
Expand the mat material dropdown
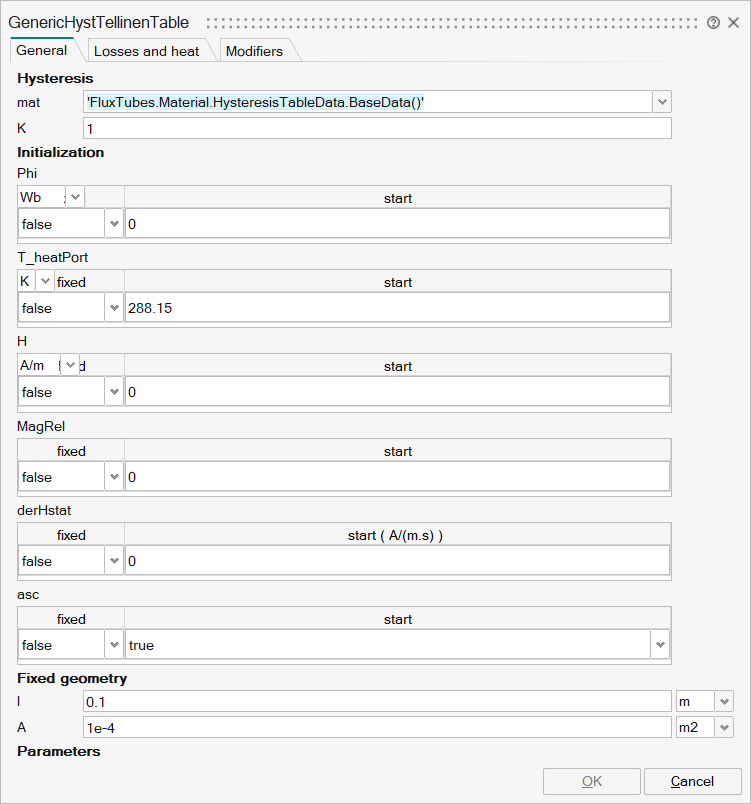click(661, 102)
